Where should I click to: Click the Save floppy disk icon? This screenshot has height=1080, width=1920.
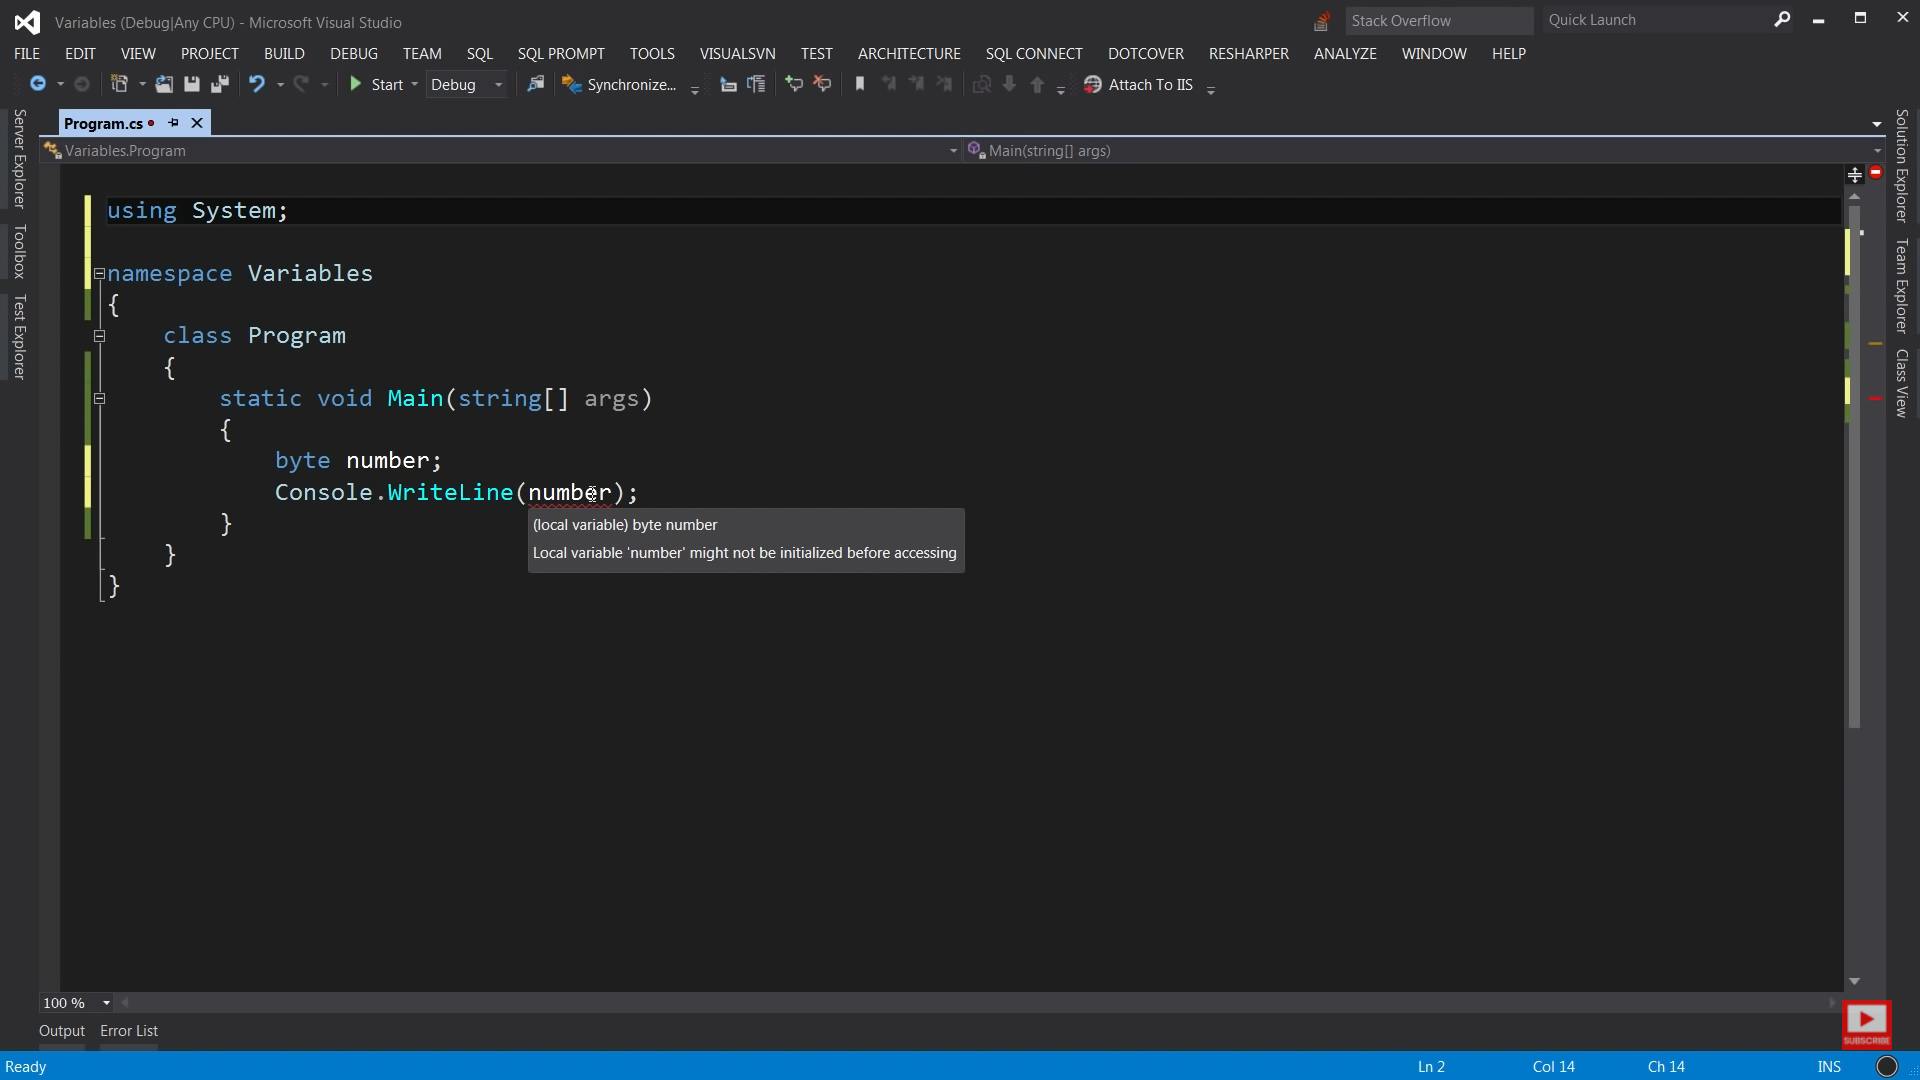tap(192, 85)
